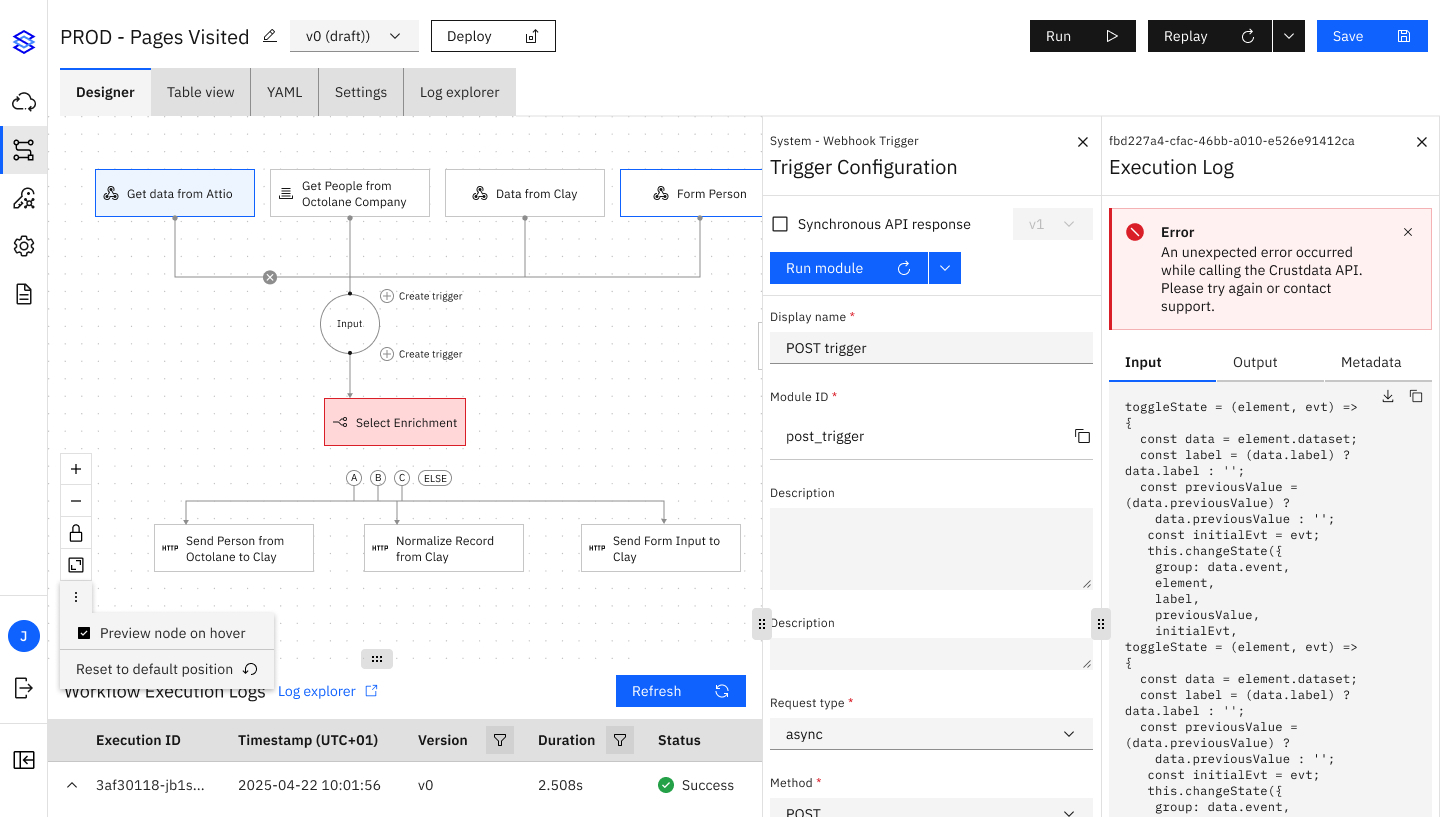
Task: Zoom in on the workflow canvas
Action: 75,468
